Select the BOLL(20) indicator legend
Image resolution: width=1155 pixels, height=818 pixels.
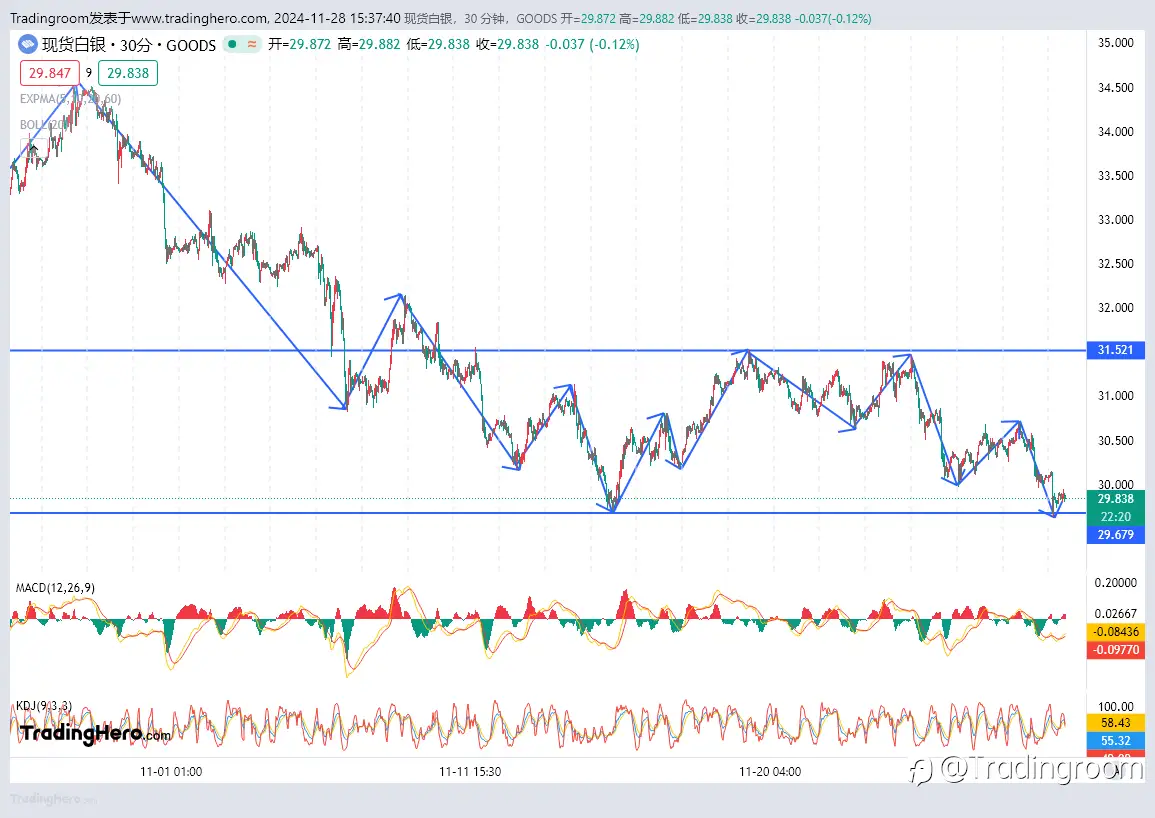click(43, 125)
